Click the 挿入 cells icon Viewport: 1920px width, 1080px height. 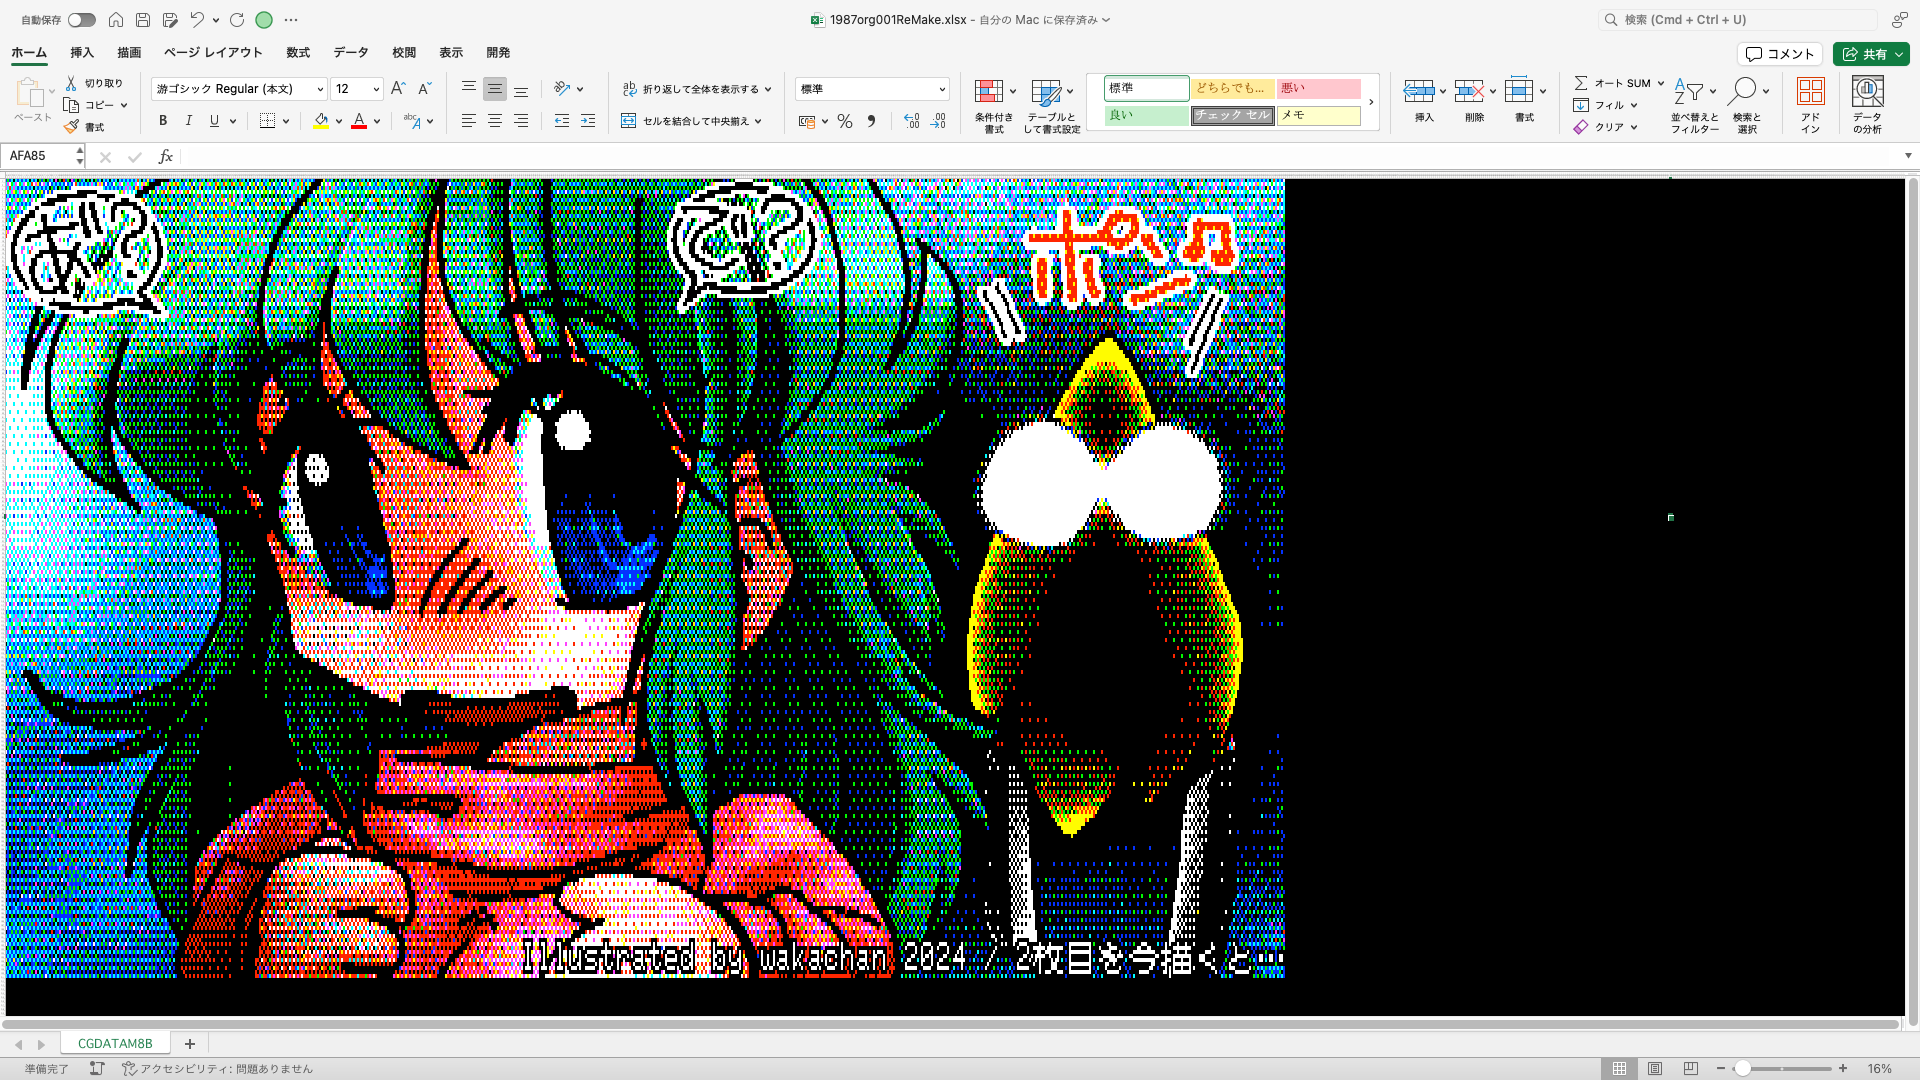pos(1419,91)
